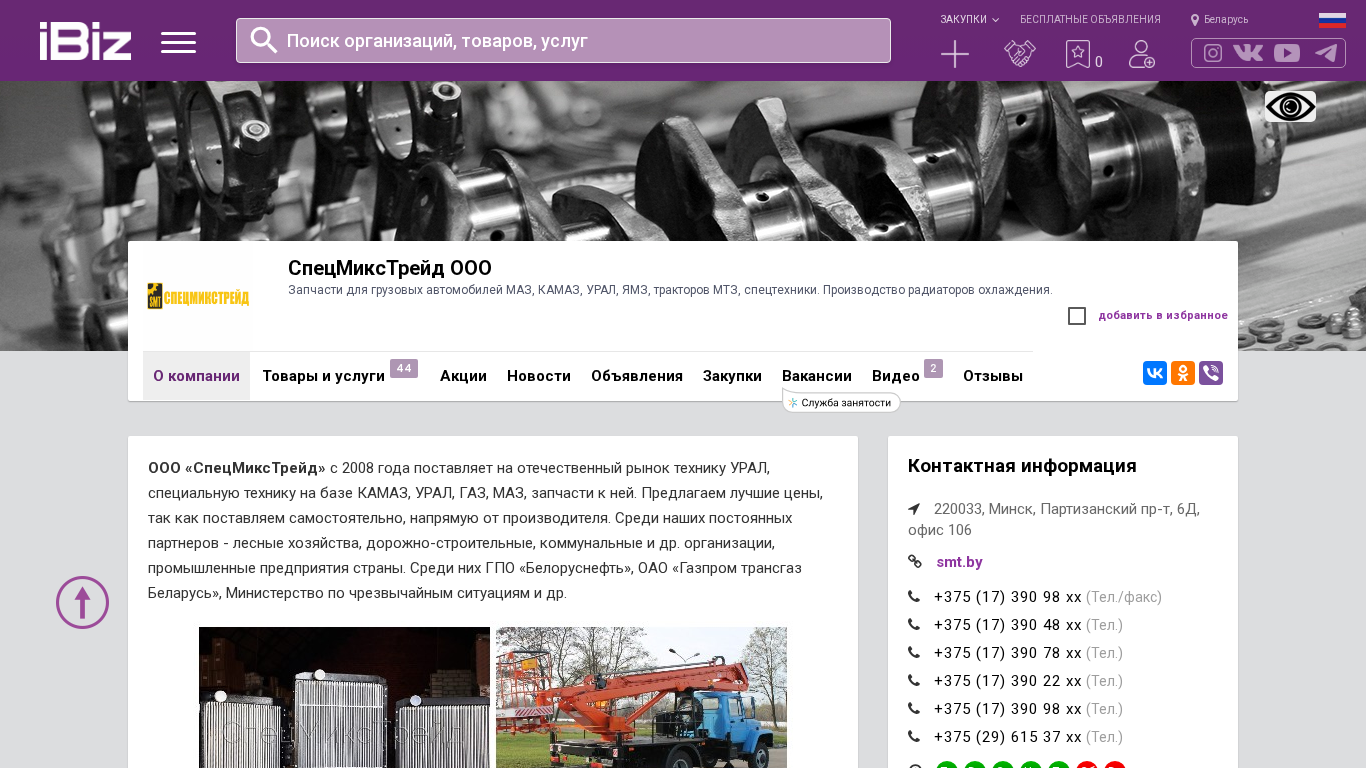Open the Вакансии tab

click(817, 376)
